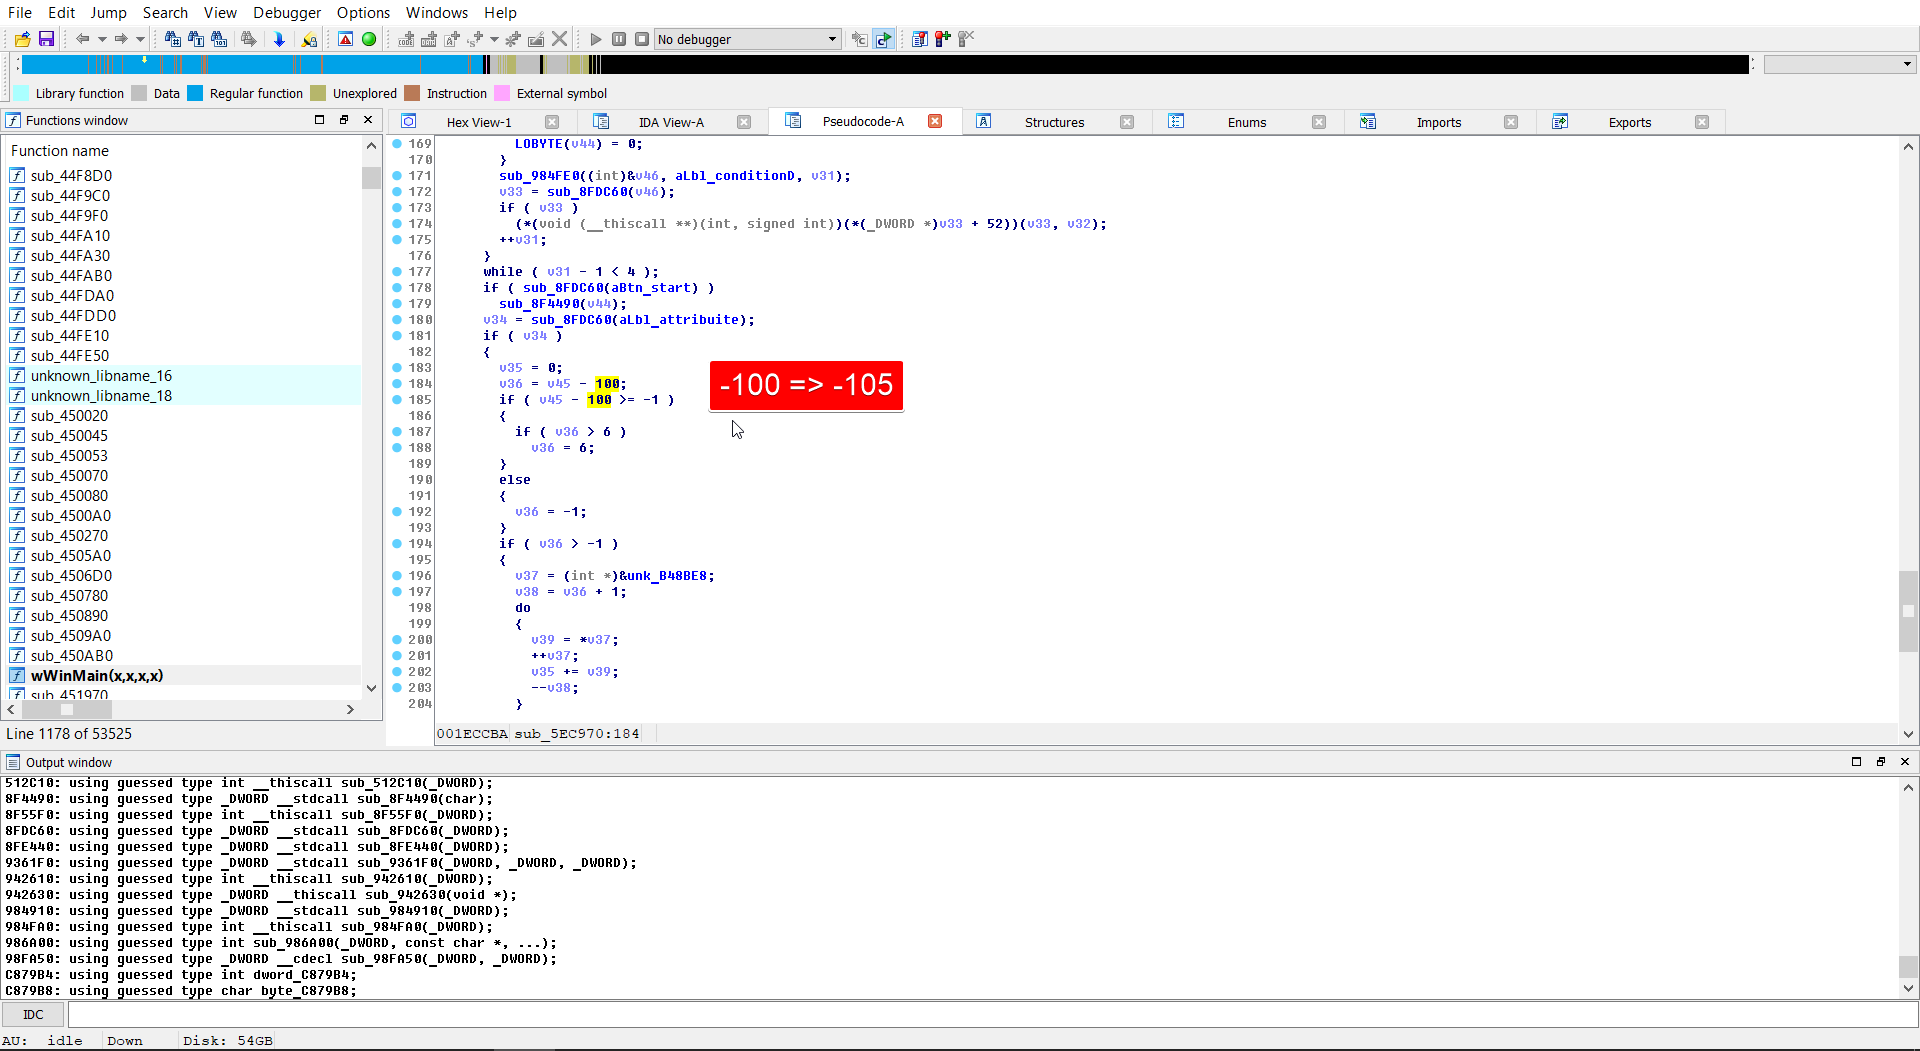This screenshot has width=1920, height=1051.
Task: Open the Debugger menu
Action: point(287,12)
